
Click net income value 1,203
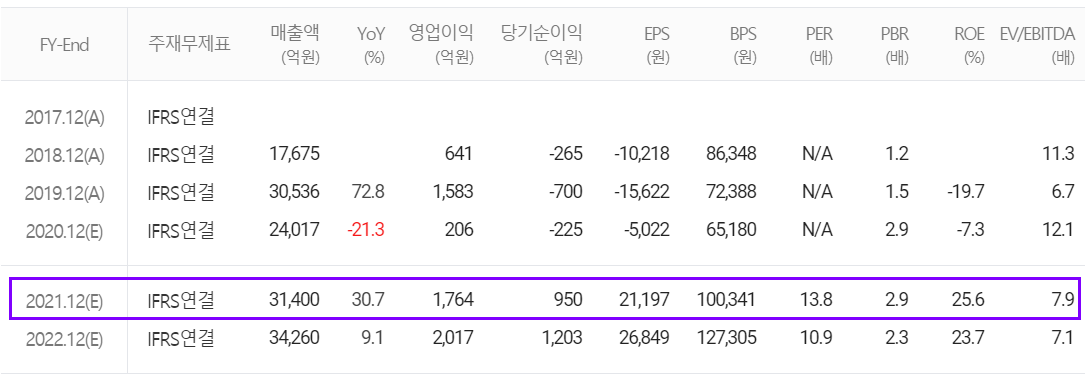563,338
